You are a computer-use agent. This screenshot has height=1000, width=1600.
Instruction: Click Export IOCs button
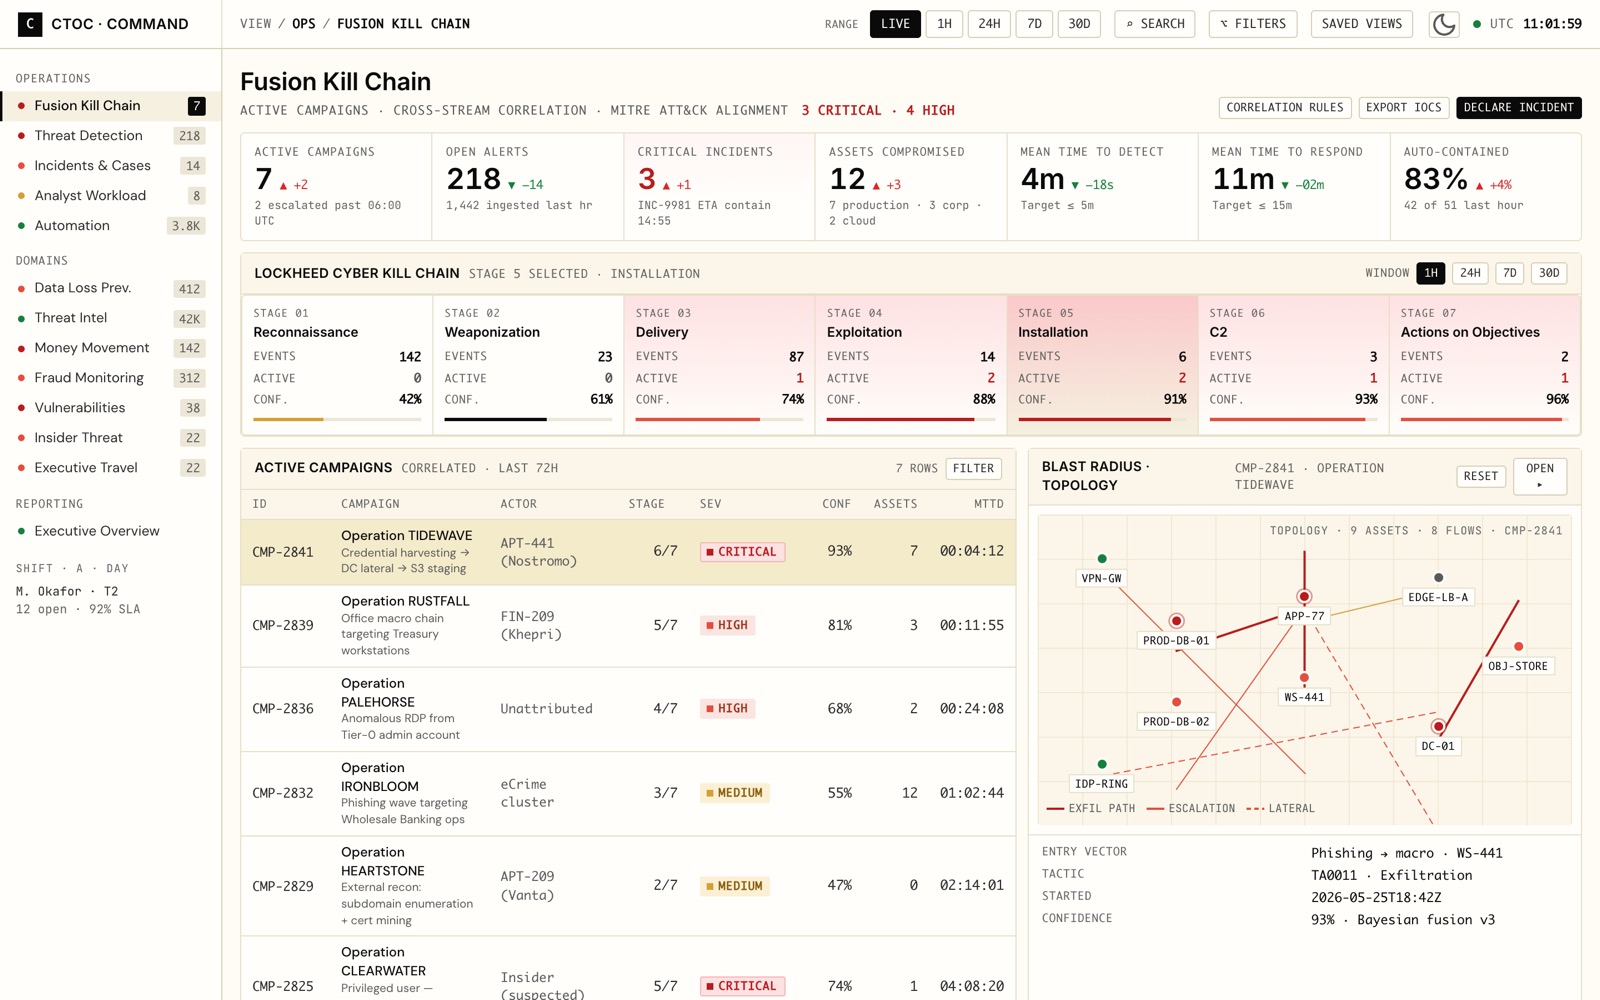pyautogui.click(x=1403, y=108)
